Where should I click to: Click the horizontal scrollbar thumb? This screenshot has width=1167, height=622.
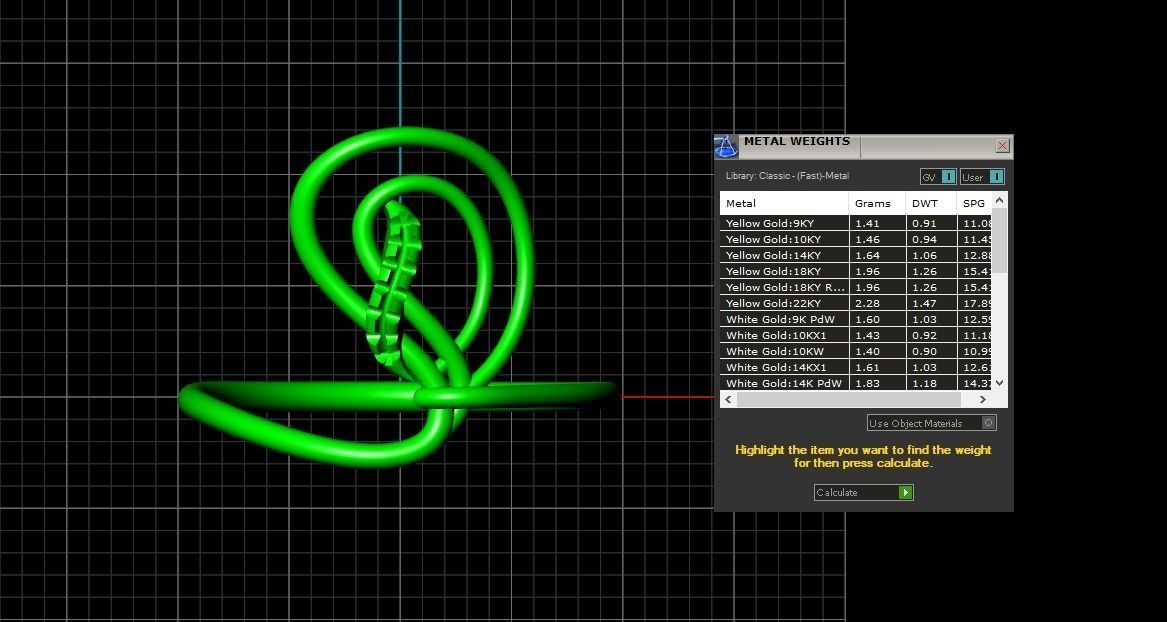click(848, 400)
